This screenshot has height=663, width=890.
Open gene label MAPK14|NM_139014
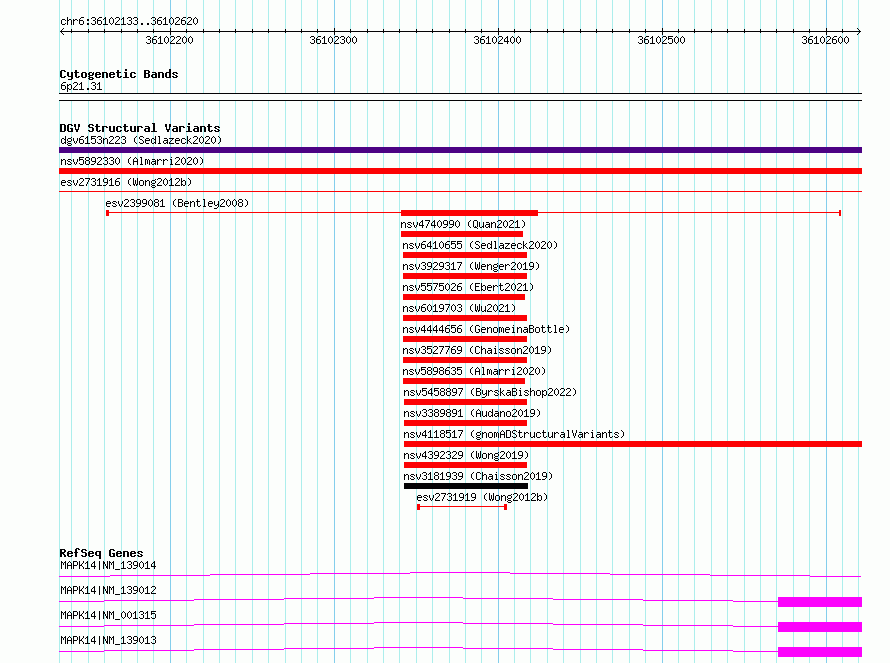[x=108, y=565]
